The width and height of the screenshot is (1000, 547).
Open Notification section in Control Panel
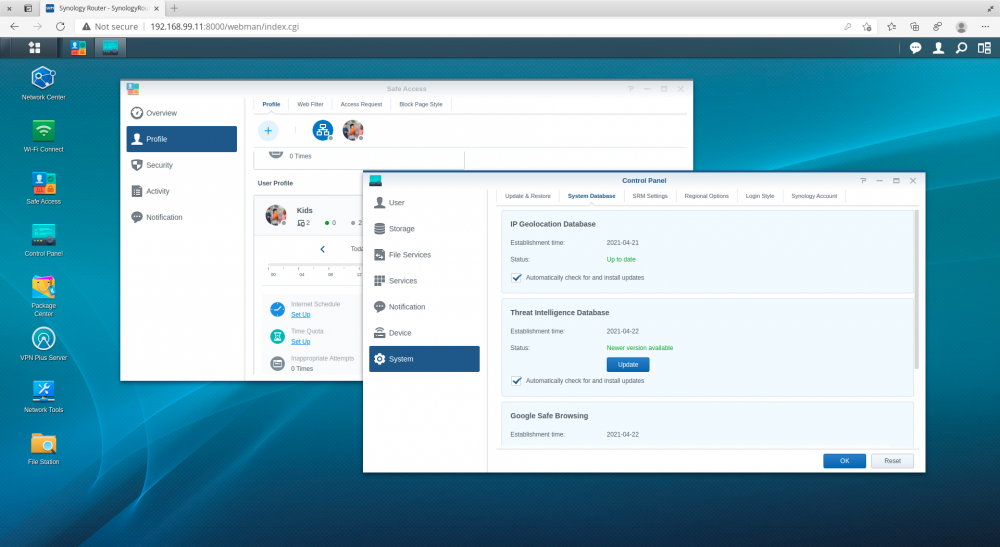click(424, 307)
